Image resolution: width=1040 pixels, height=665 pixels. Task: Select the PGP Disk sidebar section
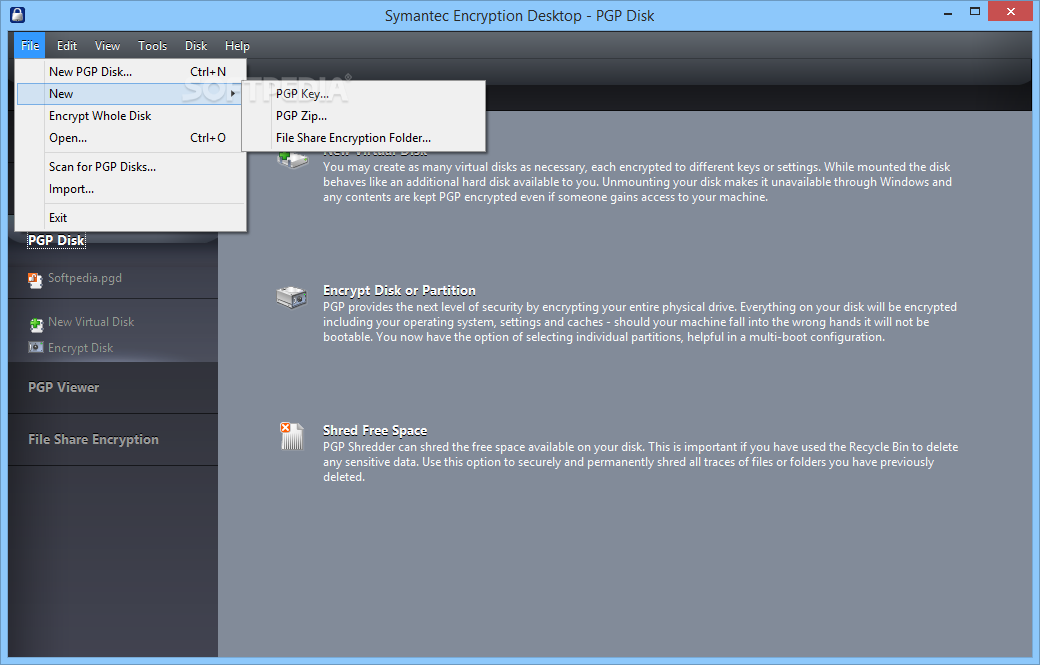click(56, 241)
